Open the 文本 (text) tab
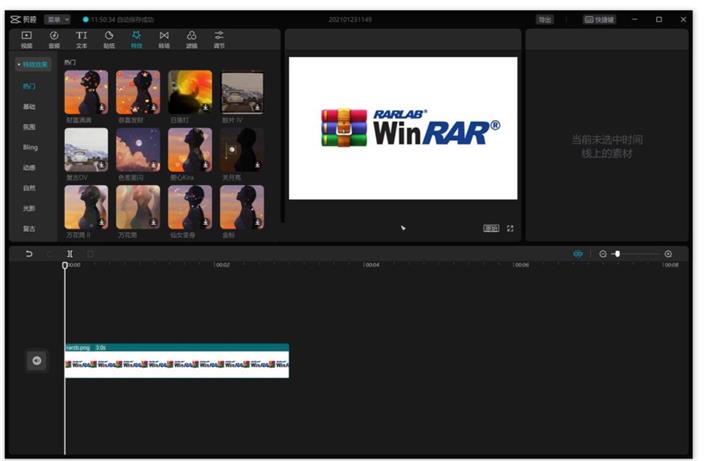728x461 pixels. [x=81, y=39]
